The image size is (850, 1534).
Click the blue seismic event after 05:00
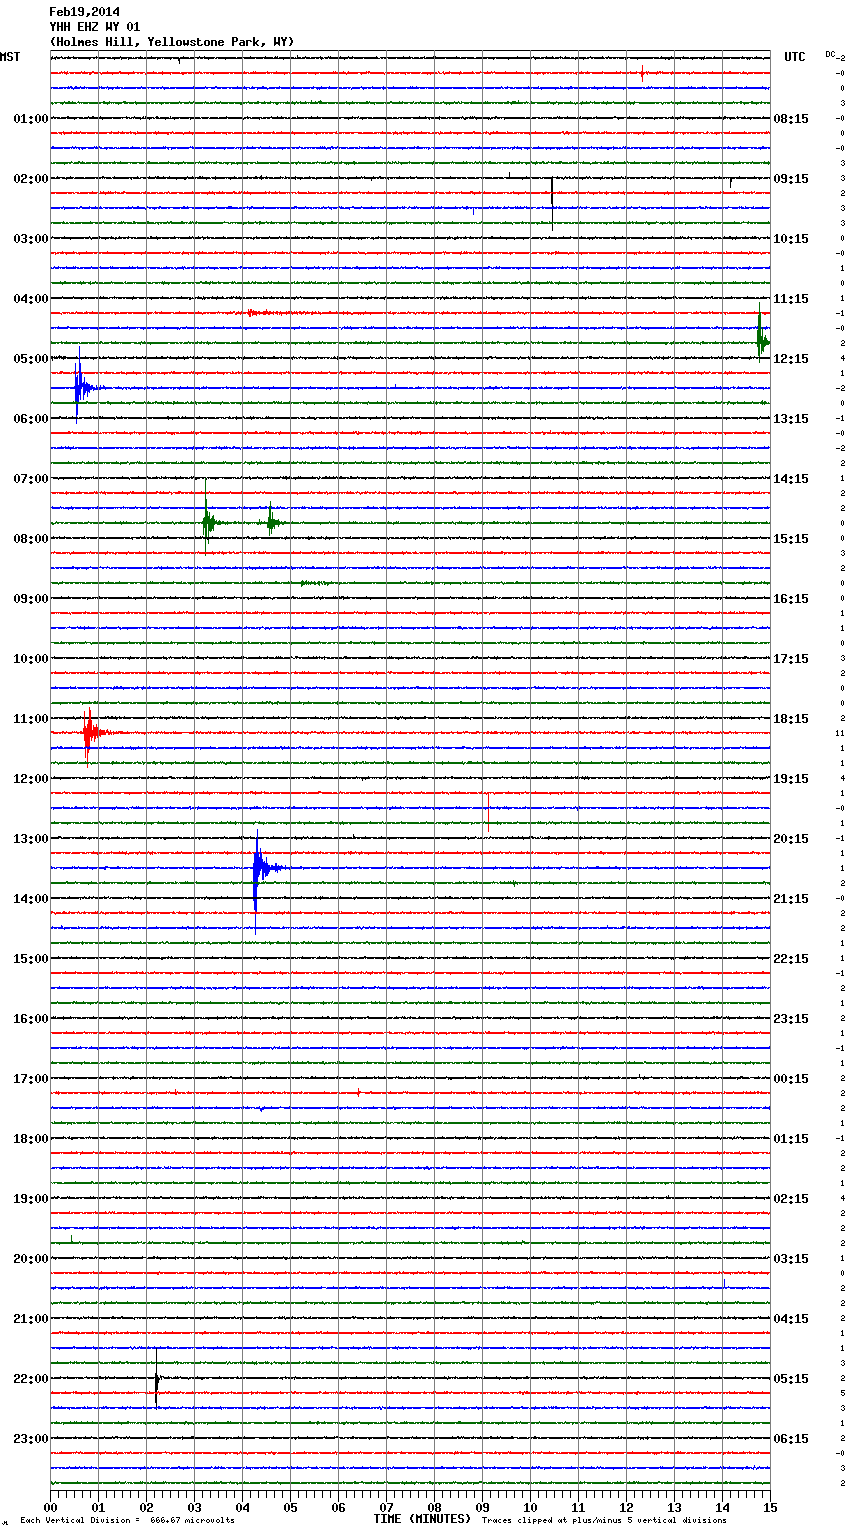[x=79, y=387]
